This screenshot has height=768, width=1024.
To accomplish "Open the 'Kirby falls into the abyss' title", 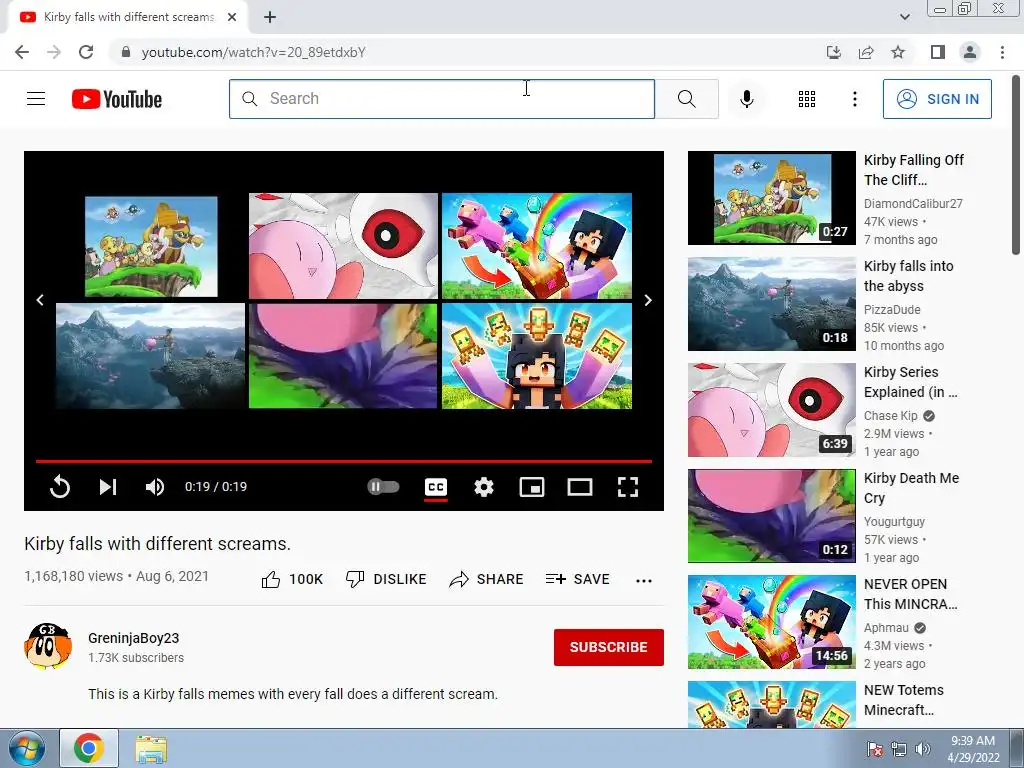I will point(908,276).
